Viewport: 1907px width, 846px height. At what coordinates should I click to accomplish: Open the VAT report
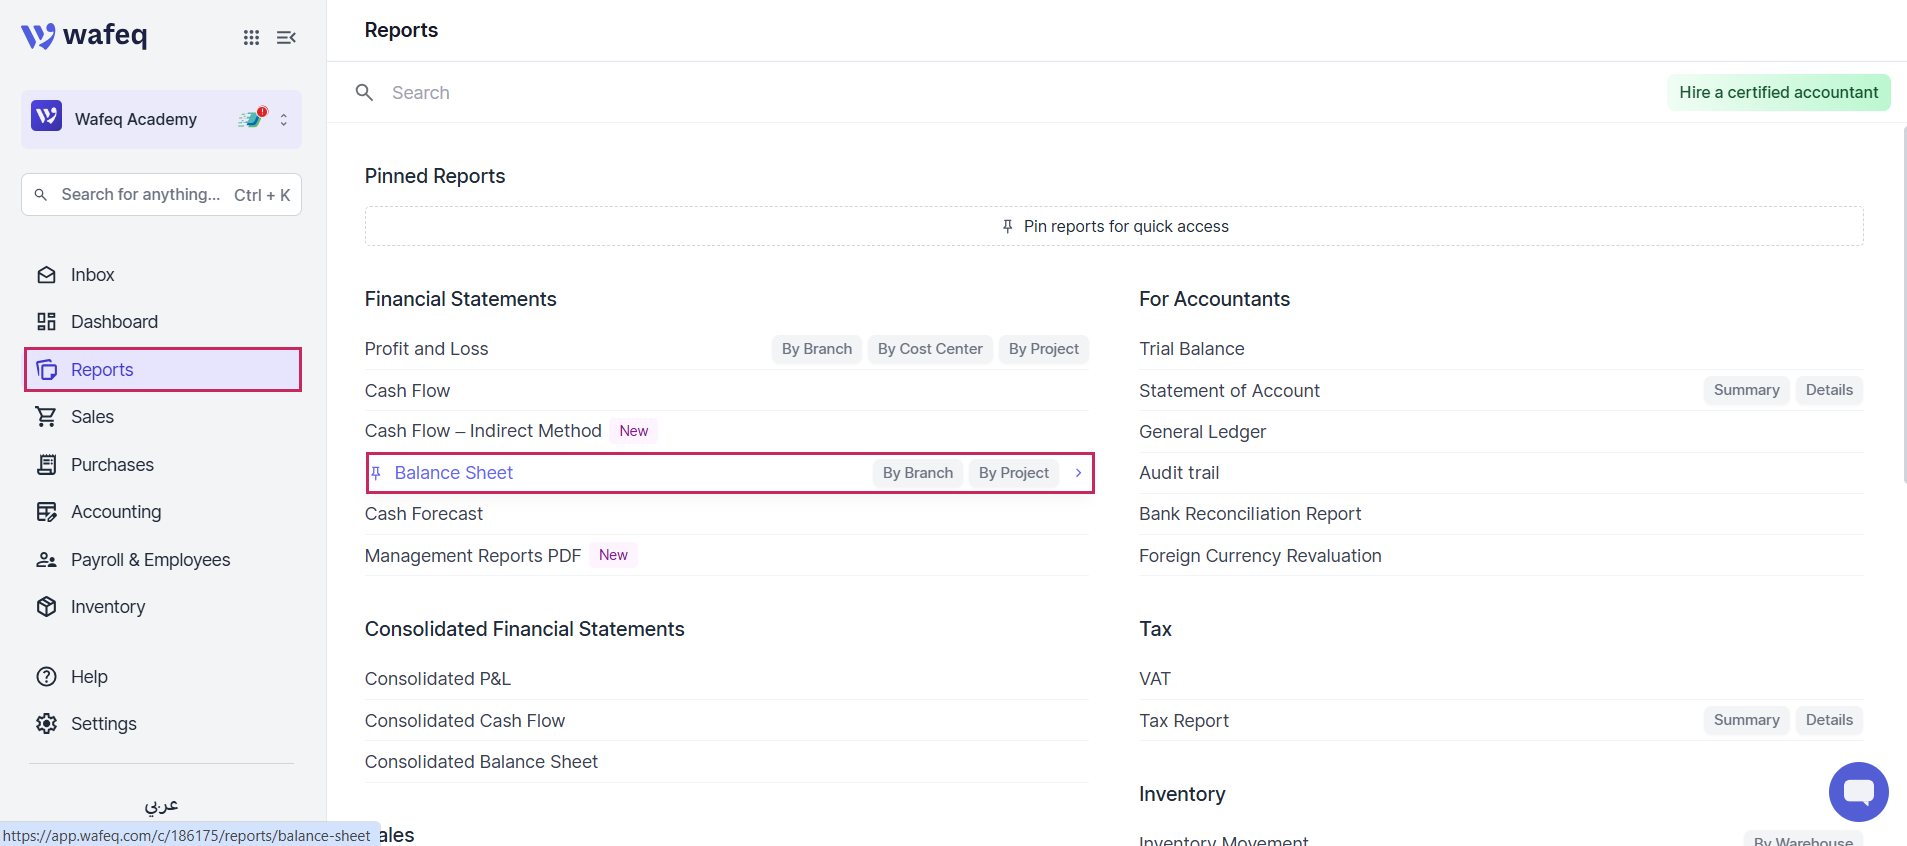[1154, 679]
